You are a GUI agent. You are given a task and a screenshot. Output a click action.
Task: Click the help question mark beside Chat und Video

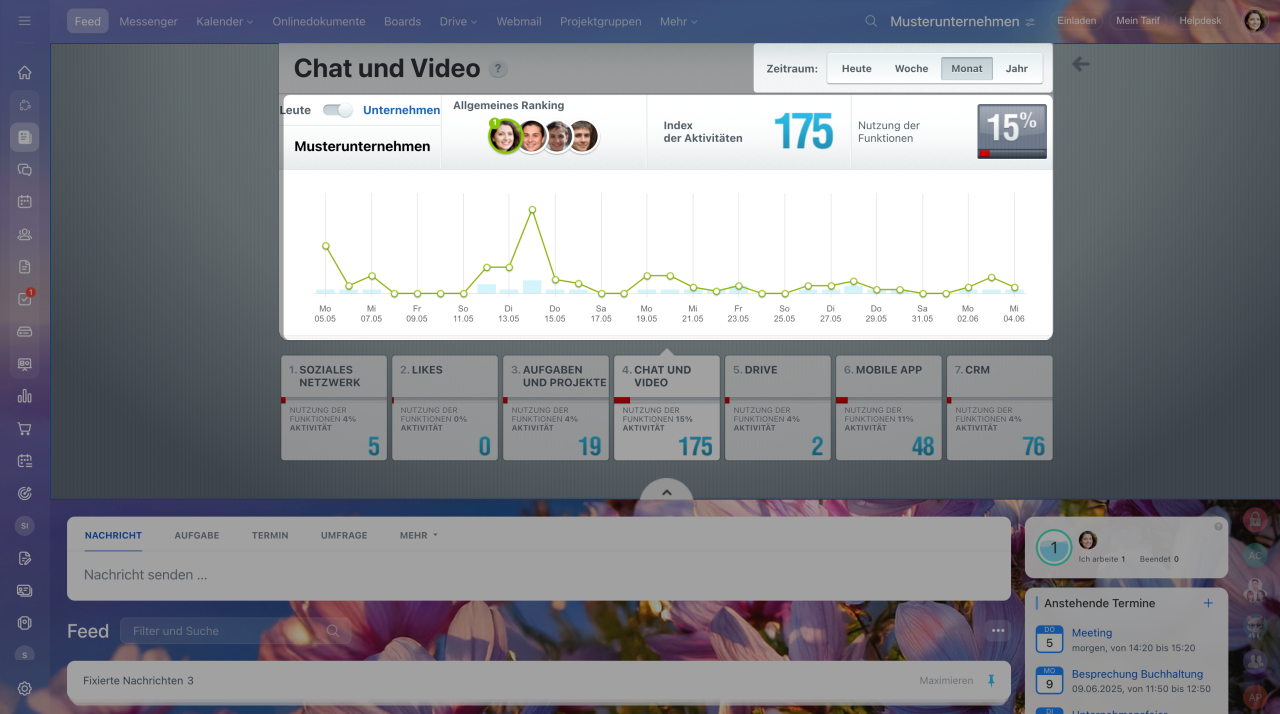point(498,69)
